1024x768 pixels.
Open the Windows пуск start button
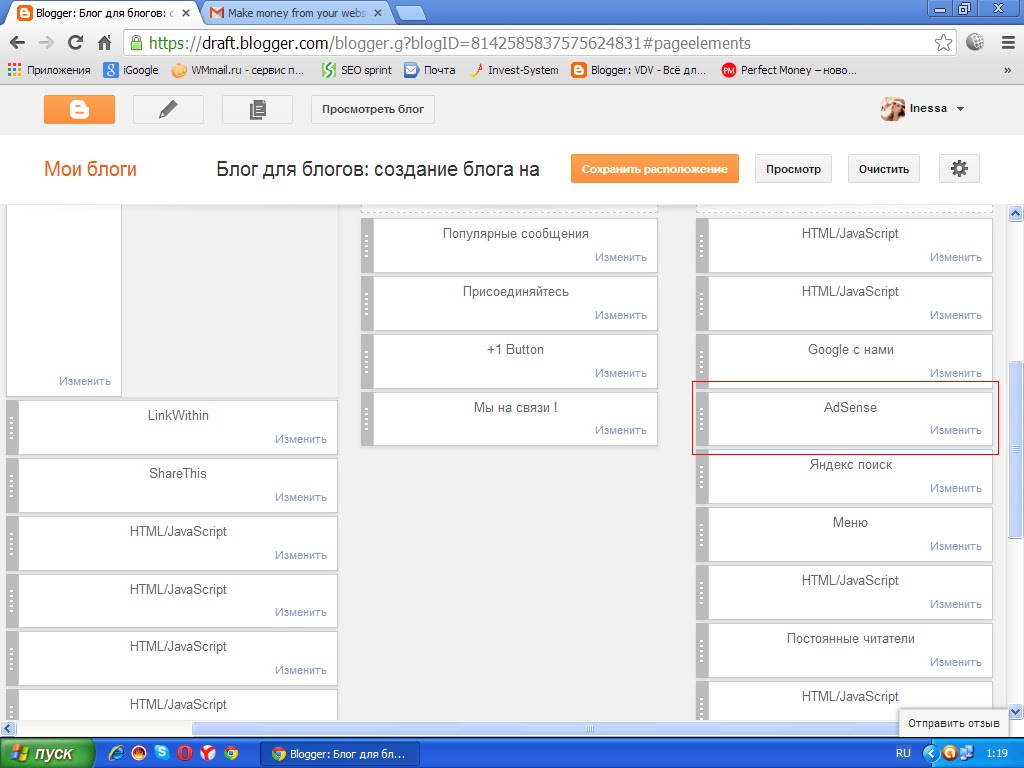coord(47,753)
